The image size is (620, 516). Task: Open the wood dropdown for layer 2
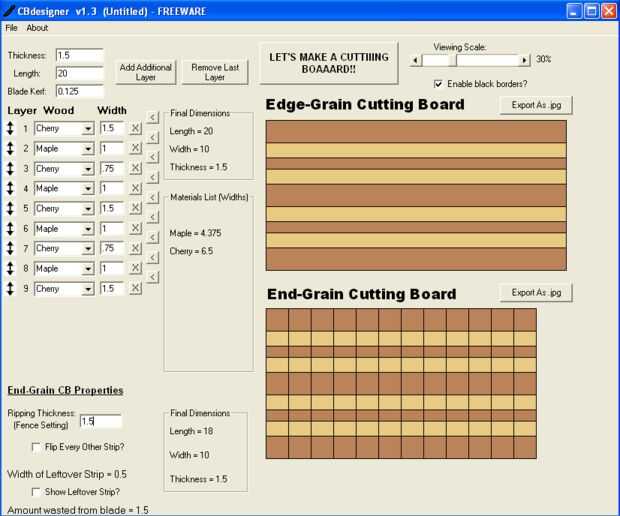coord(88,149)
